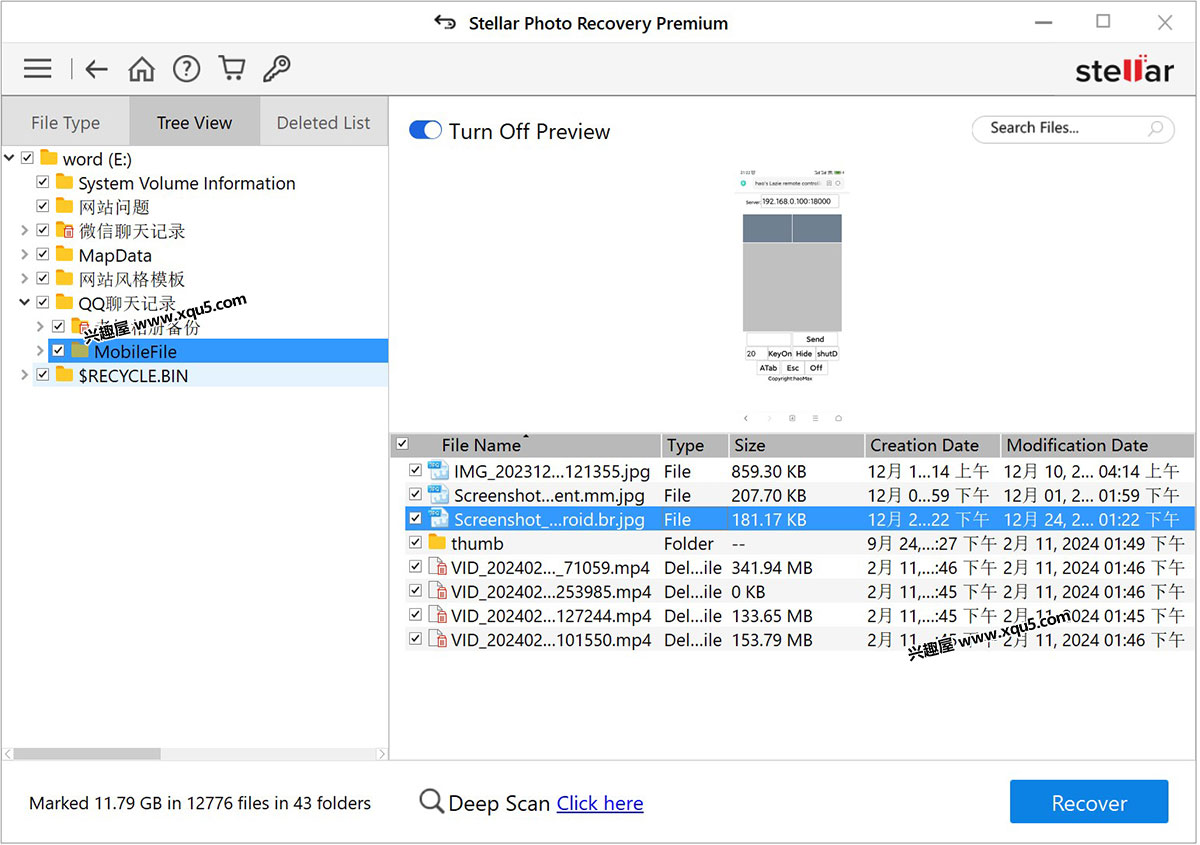Select the 网站风格模板 tree item

point(132,278)
